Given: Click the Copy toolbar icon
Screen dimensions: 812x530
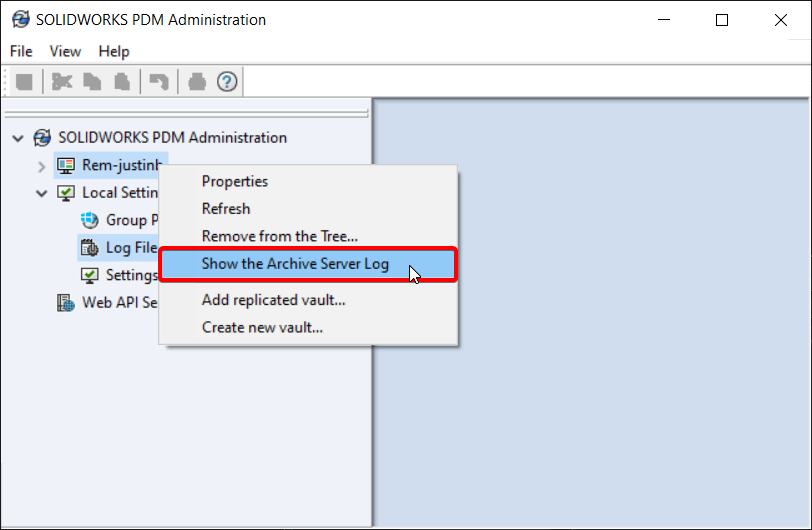Looking at the screenshot, I should (92, 82).
